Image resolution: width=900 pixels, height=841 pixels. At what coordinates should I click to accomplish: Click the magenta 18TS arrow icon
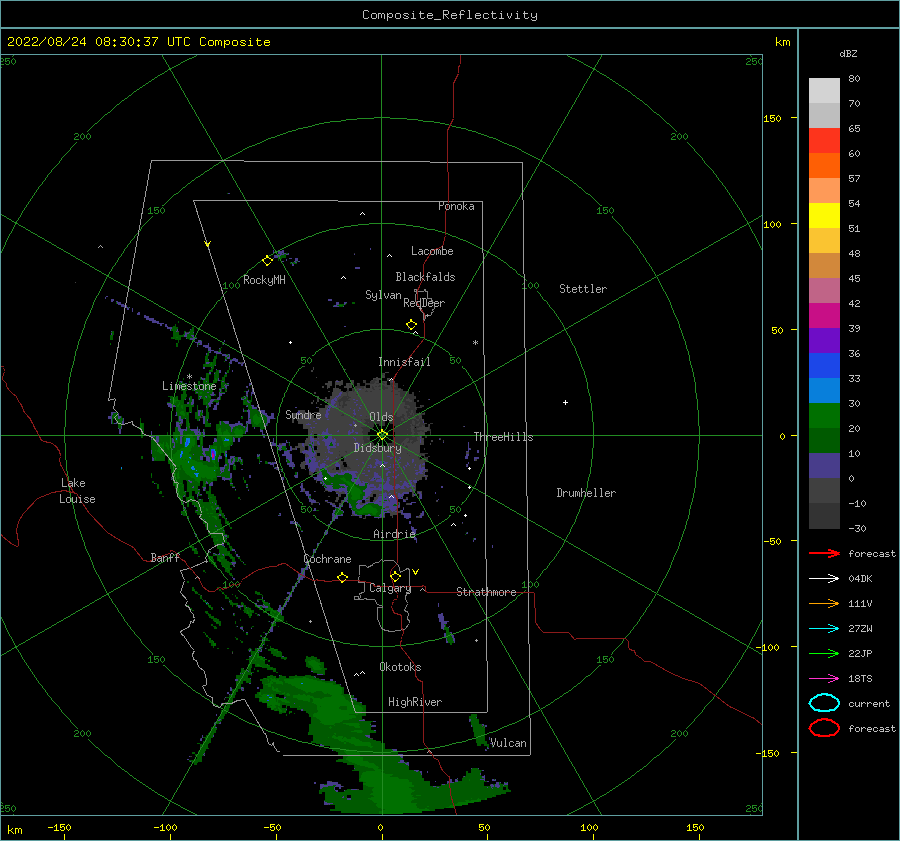(824, 679)
